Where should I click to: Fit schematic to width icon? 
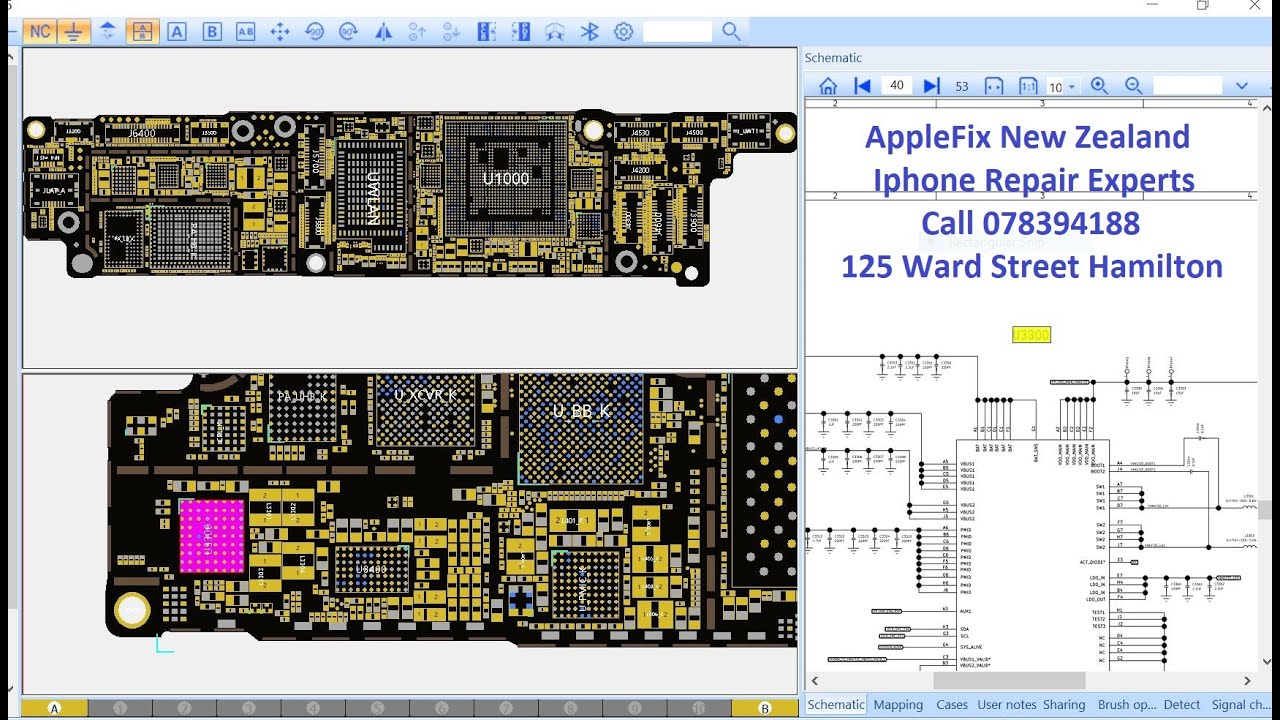tap(994, 86)
